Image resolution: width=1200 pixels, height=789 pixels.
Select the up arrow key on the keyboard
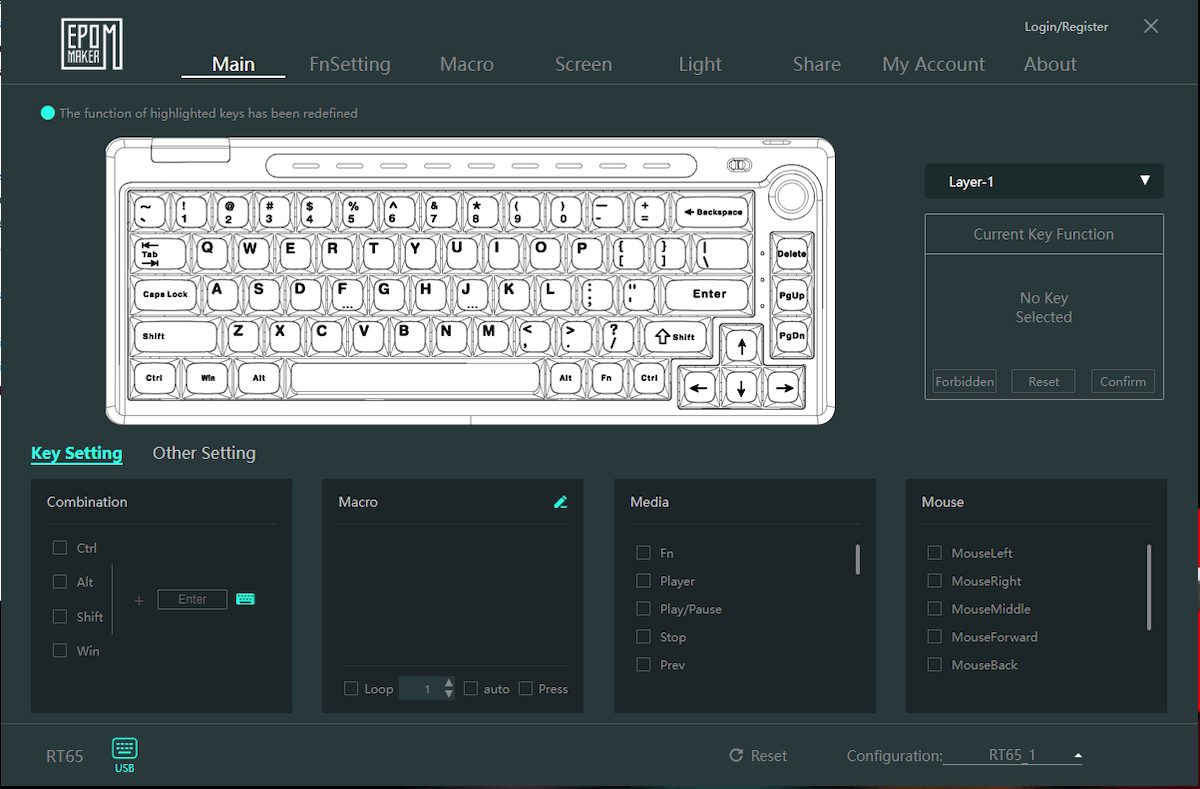741,348
